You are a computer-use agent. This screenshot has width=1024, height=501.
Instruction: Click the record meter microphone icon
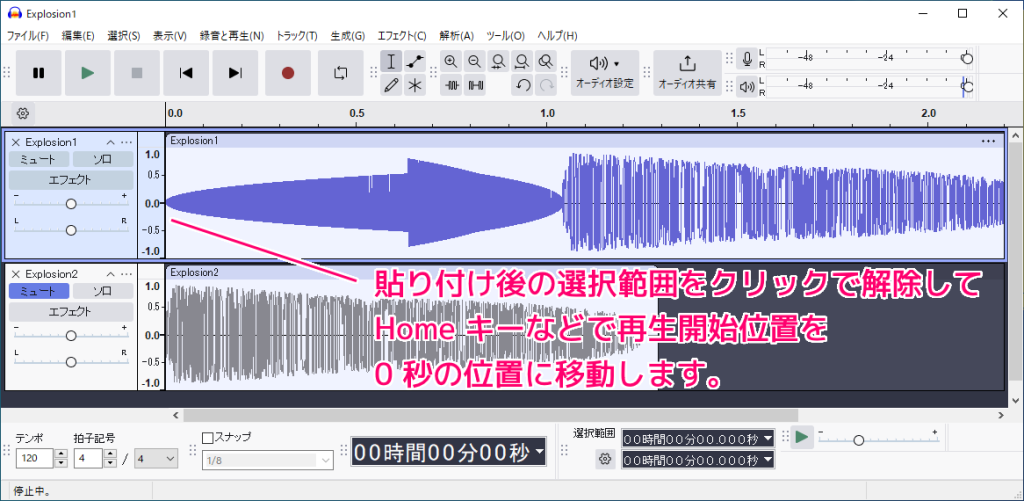tap(747, 59)
